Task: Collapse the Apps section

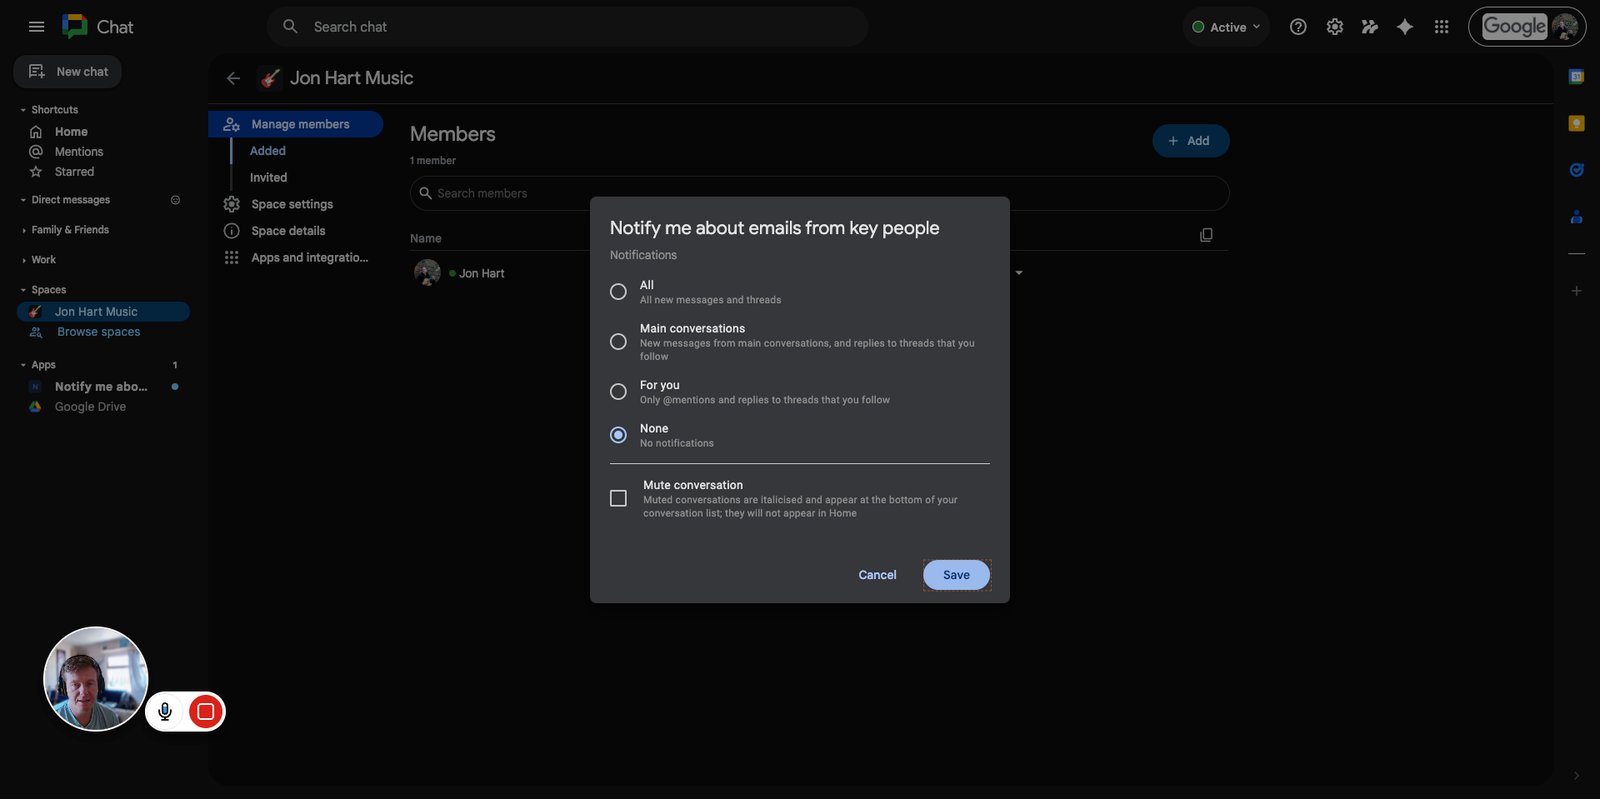Action: (23, 365)
